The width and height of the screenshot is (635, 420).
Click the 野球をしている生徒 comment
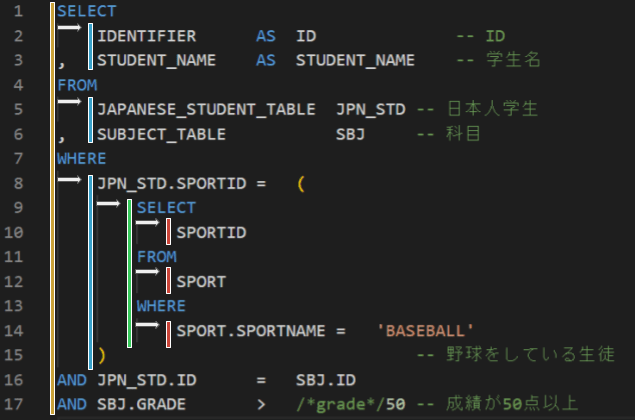[531, 354]
